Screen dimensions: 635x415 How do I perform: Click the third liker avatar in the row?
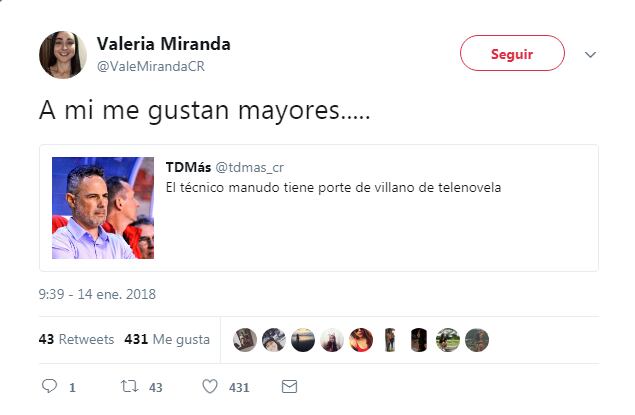(303, 339)
